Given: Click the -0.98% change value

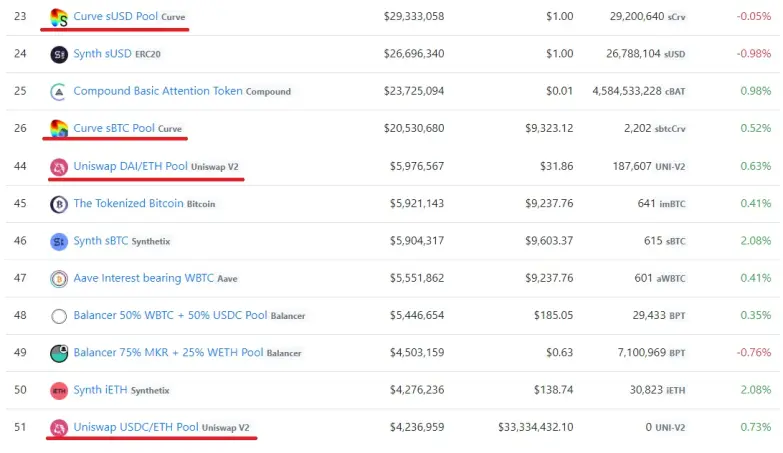Looking at the screenshot, I should tap(754, 53).
